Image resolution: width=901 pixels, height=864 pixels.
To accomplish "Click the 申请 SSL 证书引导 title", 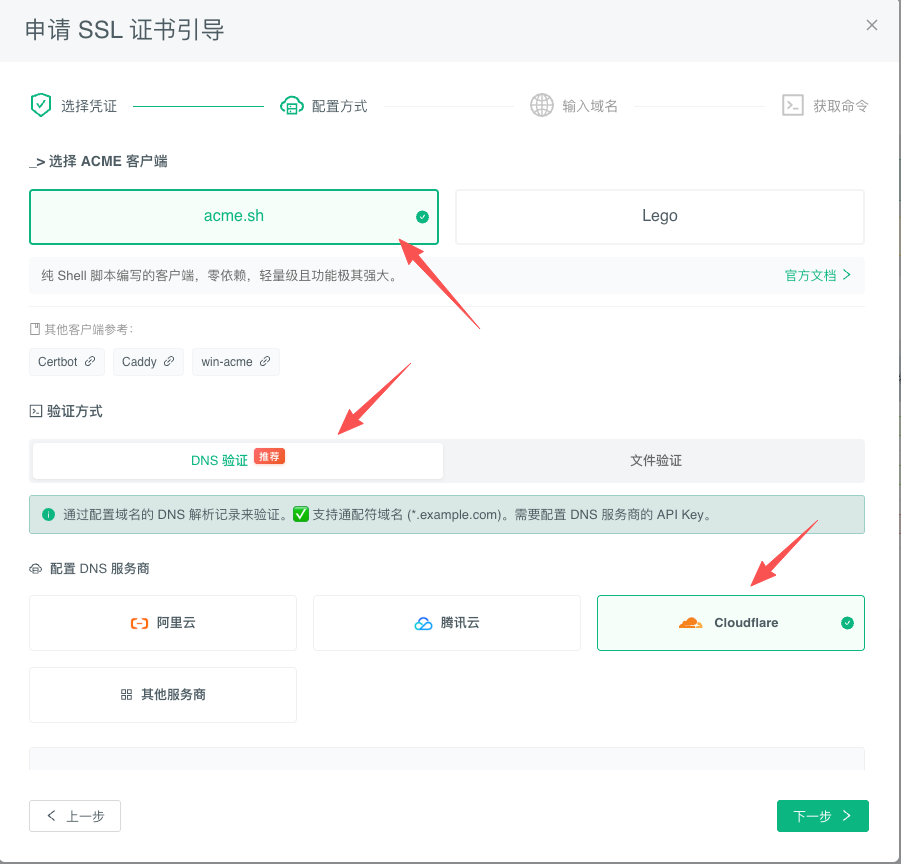I will (x=125, y=30).
